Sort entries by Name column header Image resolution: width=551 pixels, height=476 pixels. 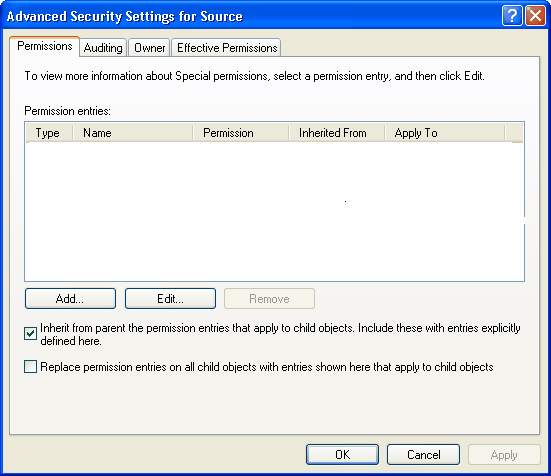coord(133,133)
